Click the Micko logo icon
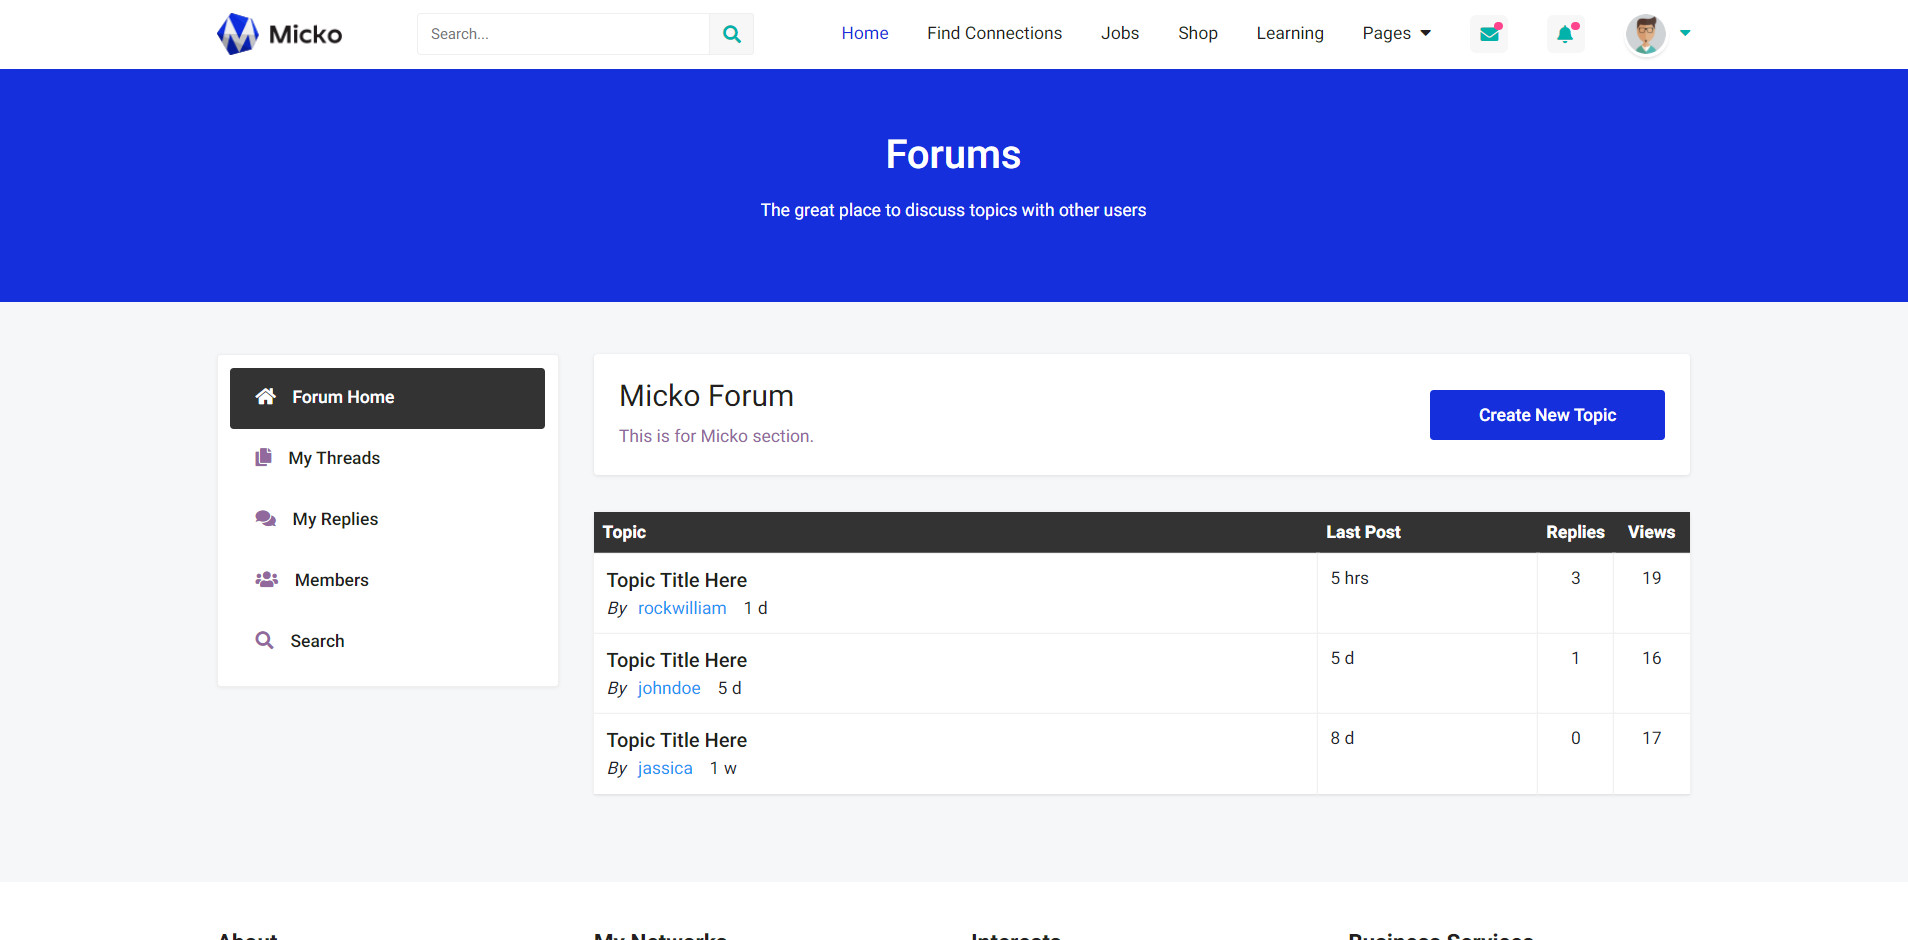The height and width of the screenshot is (940, 1908). tap(238, 34)
